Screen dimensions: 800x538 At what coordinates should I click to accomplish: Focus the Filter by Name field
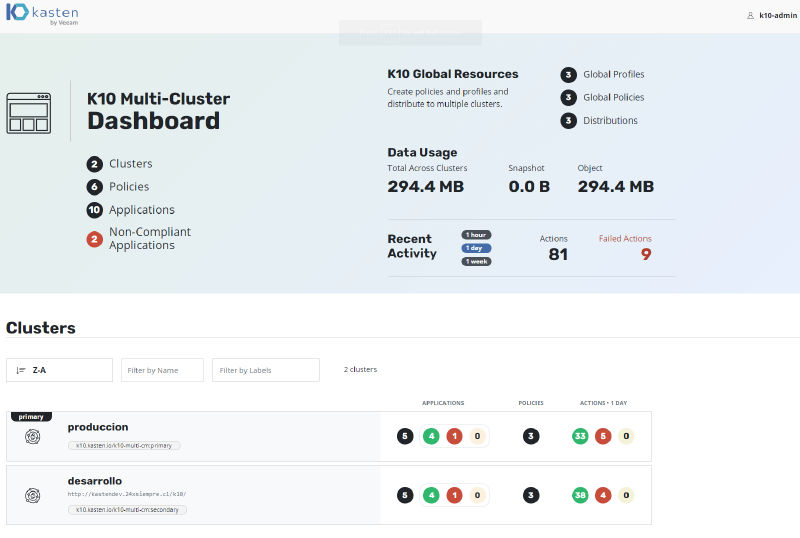[162, 370]
